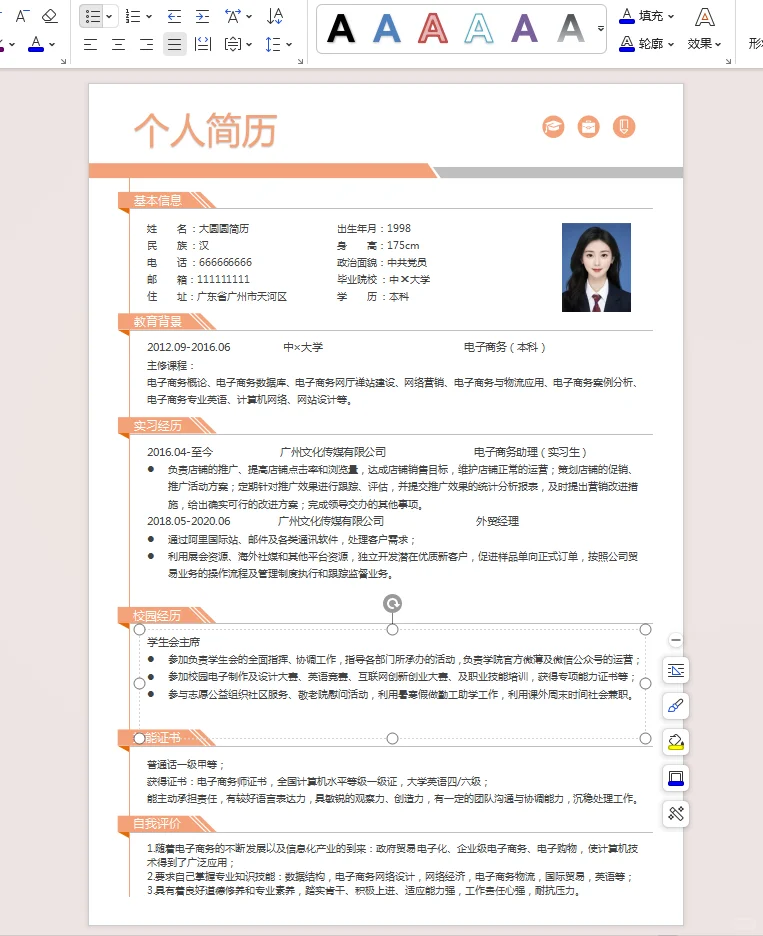Open the font color dropdown arrow
The width and height of the screenshot is (763, 936).
(52, 44)
